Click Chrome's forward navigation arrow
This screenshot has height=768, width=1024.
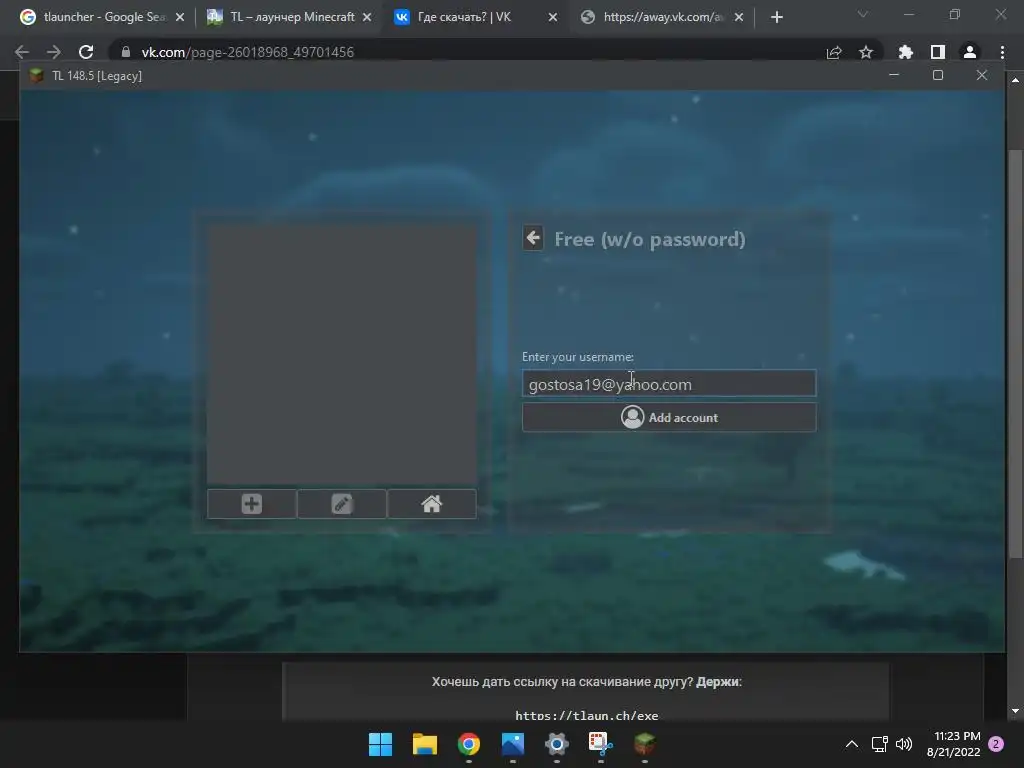[54, 52]
